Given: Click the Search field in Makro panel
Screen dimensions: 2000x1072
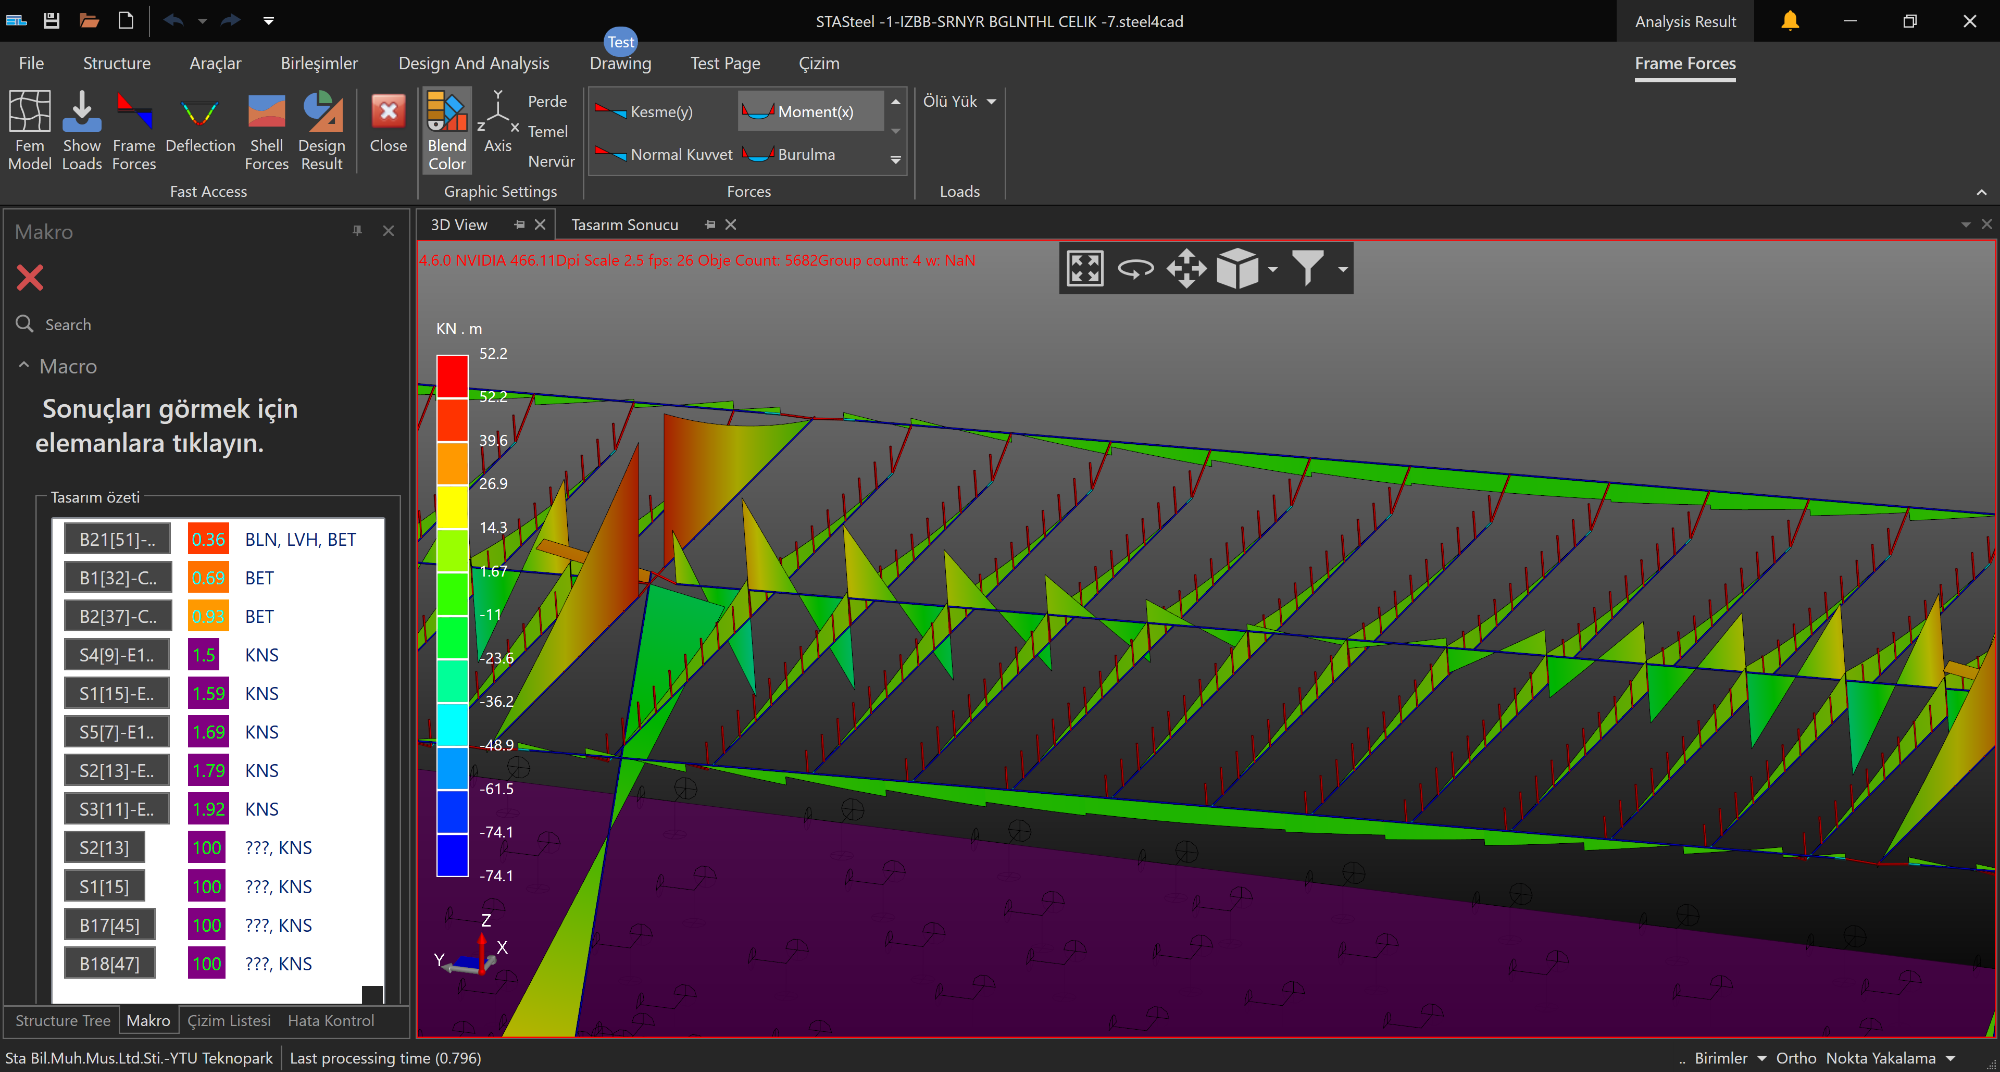Looking at the screenshot, I should point(68,325).
